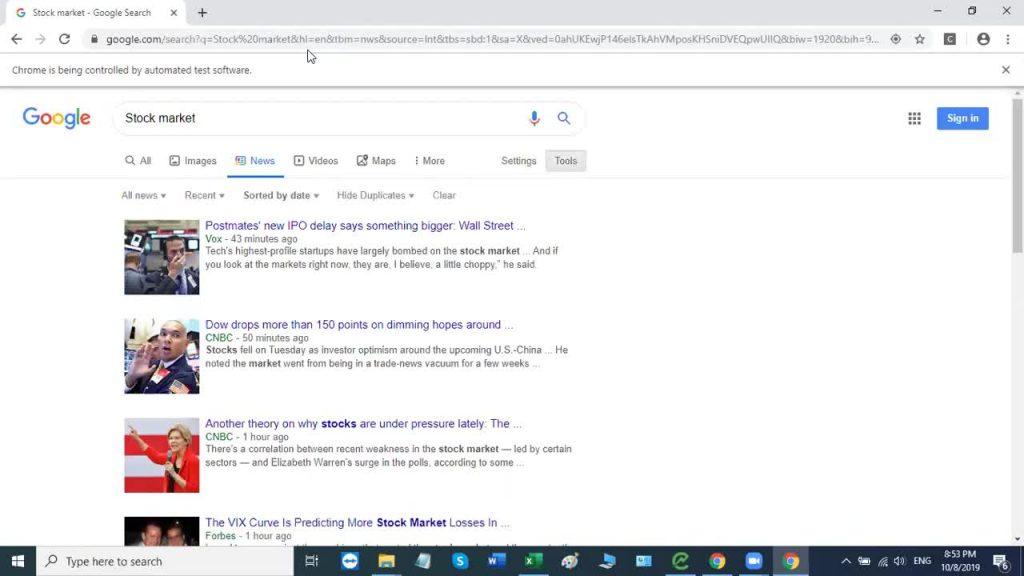Go back to the previous page
The image size is (1024, 576).
pos(16,39)
